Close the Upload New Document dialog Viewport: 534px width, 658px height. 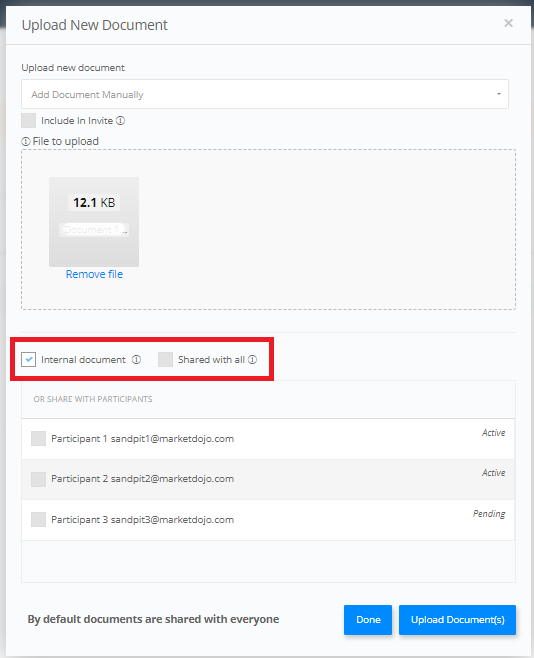[x=508, y=23]
